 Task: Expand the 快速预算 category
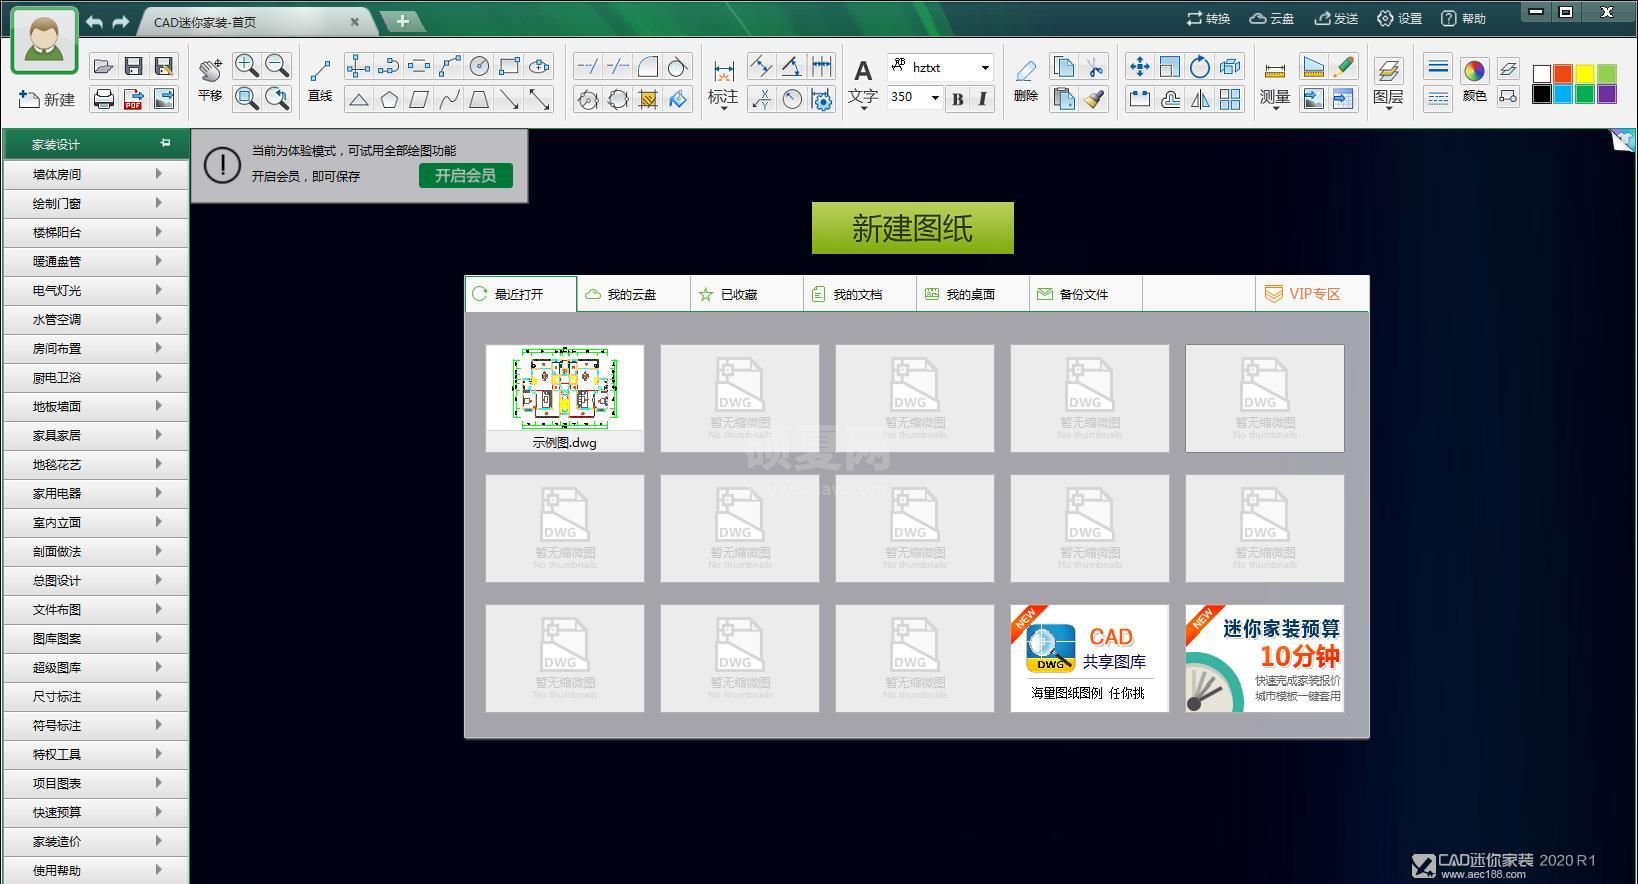(95, 812)
